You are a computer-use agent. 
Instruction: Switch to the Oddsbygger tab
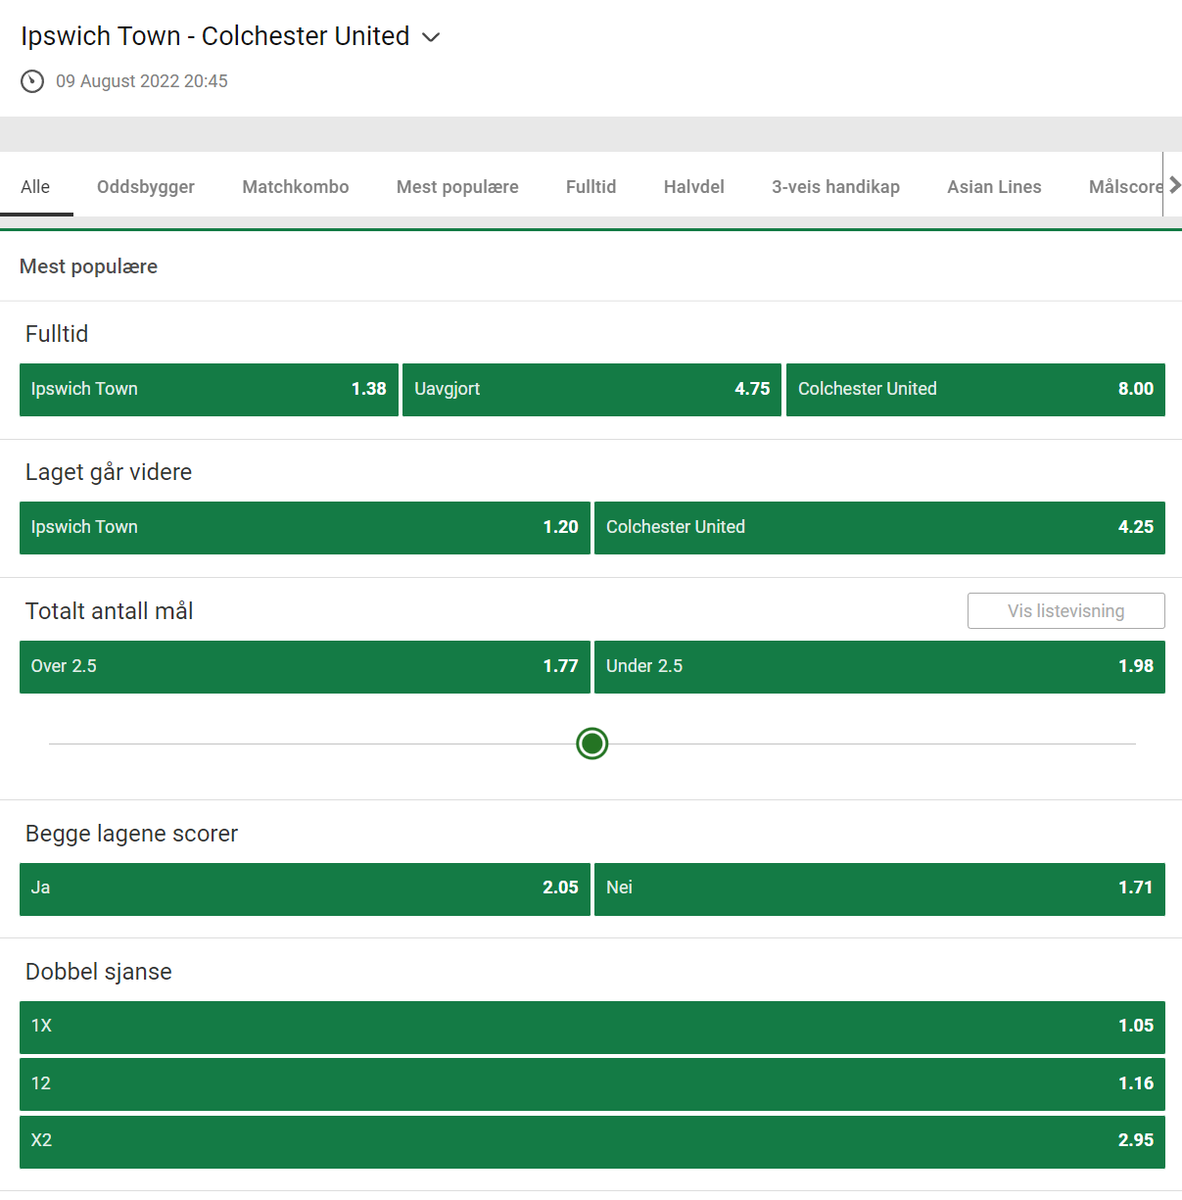tap(146, 187)
